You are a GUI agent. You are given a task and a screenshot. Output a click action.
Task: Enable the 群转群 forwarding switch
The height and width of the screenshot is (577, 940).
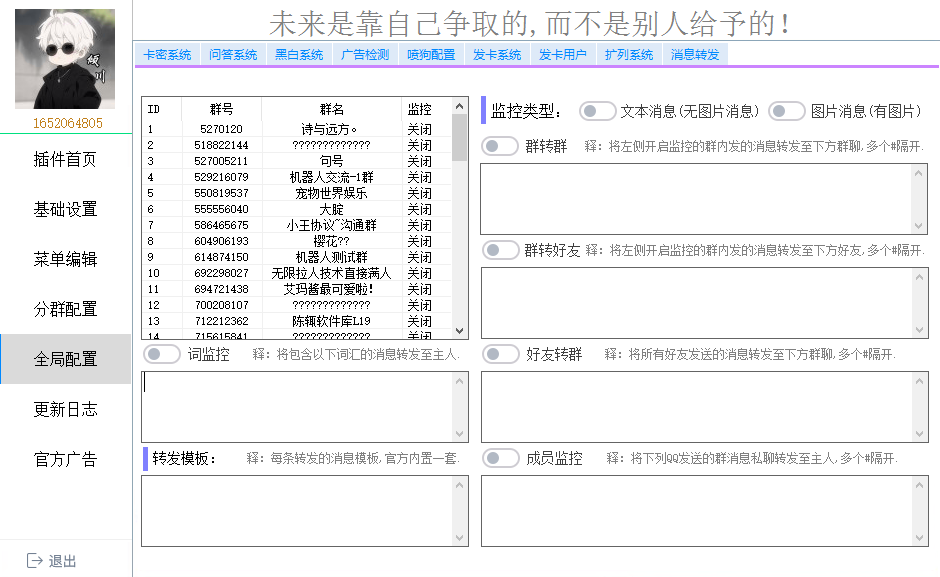click(500, 146)
